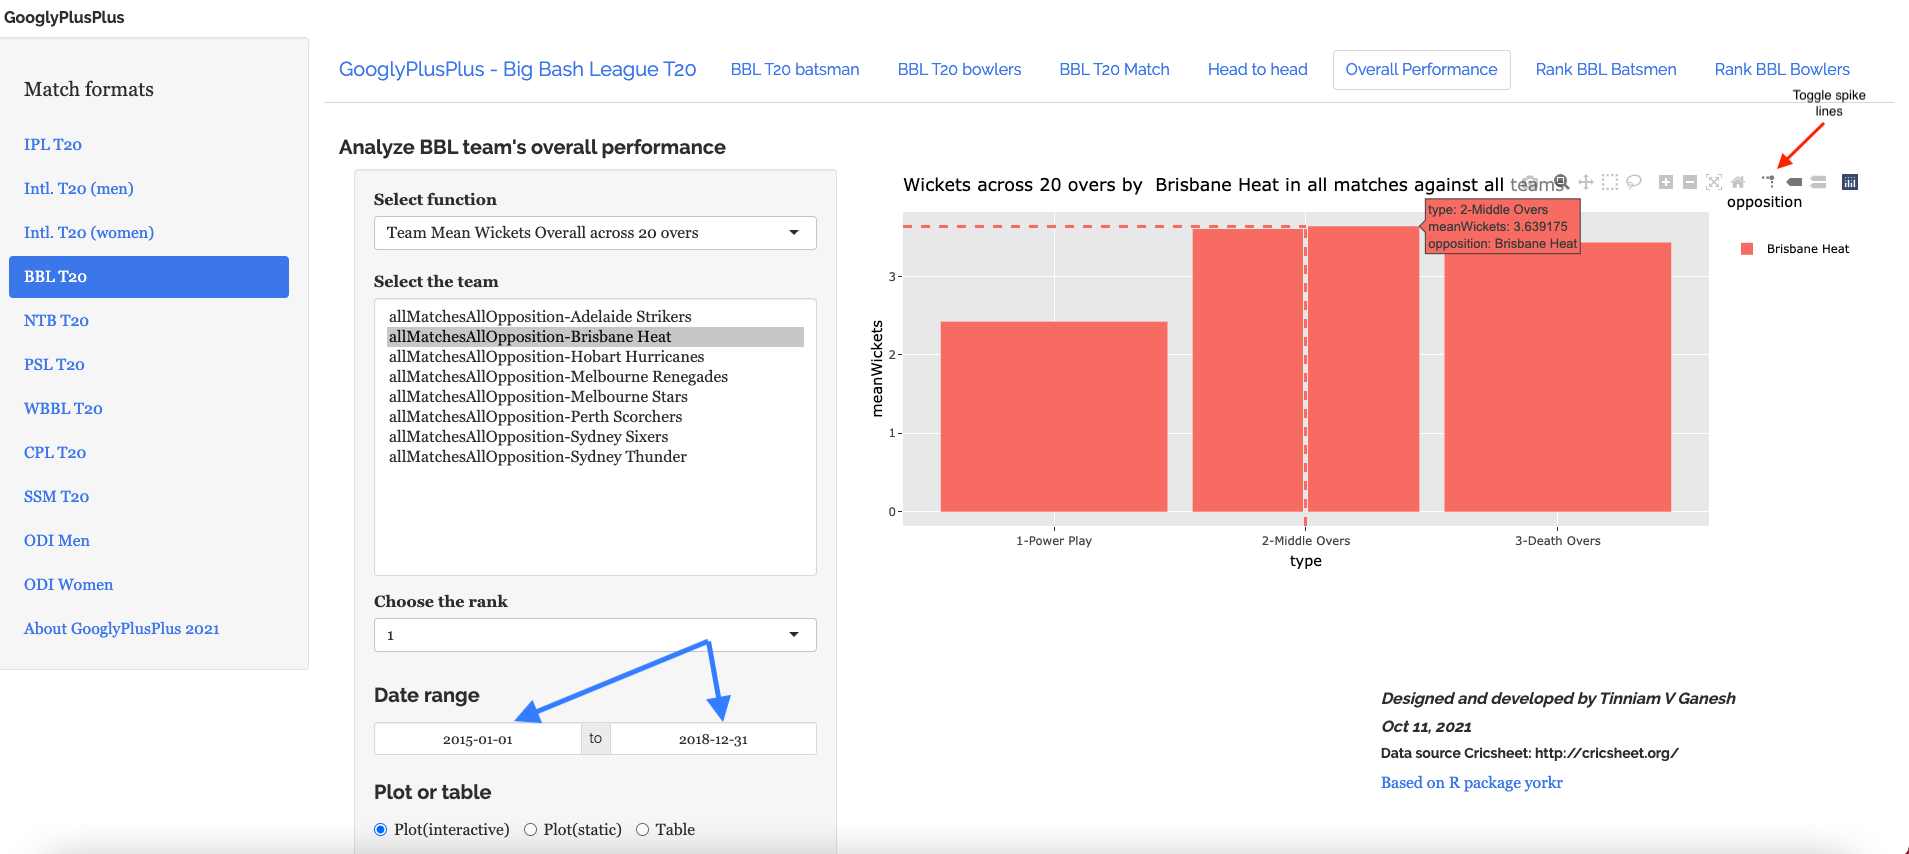The height and width of the screenshot is (854, 1909).
Task: Expand the Choose the rank dropdown
Action: point(595,635)
